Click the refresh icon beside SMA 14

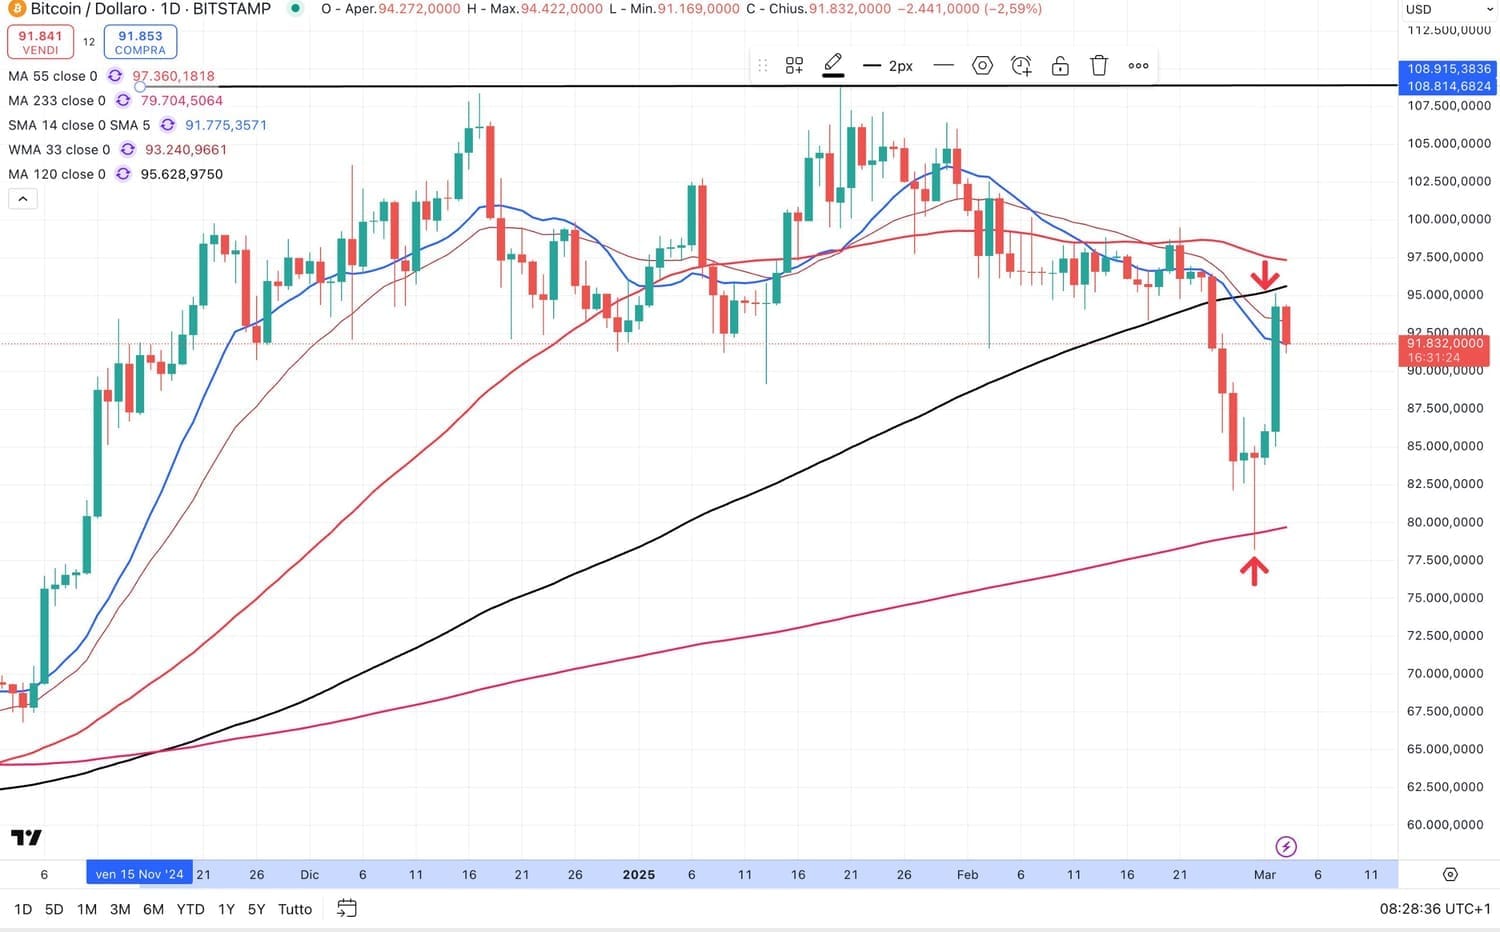click(167, 125)
